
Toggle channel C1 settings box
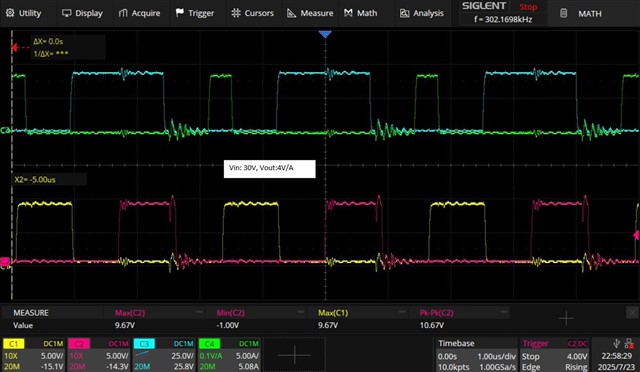pos(33,354)
